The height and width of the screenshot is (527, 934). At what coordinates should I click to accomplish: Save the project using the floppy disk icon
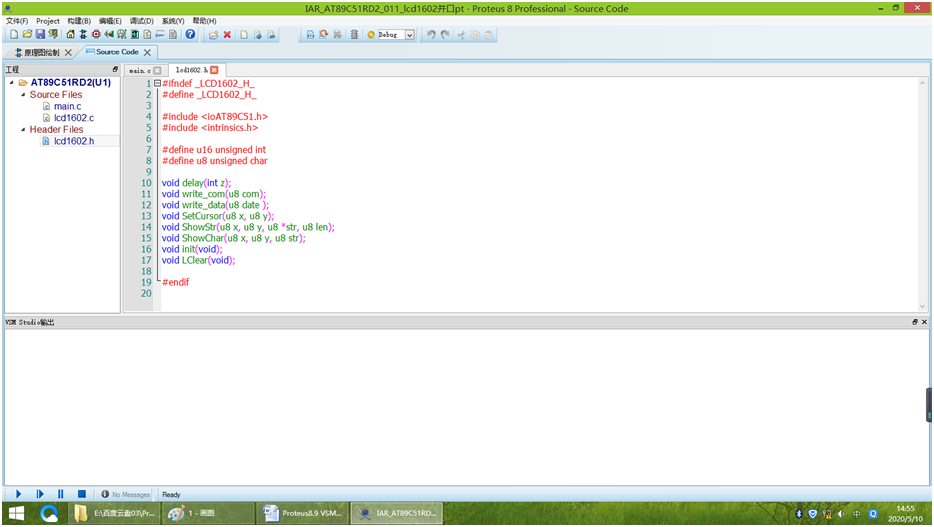(x=41, y=35)
